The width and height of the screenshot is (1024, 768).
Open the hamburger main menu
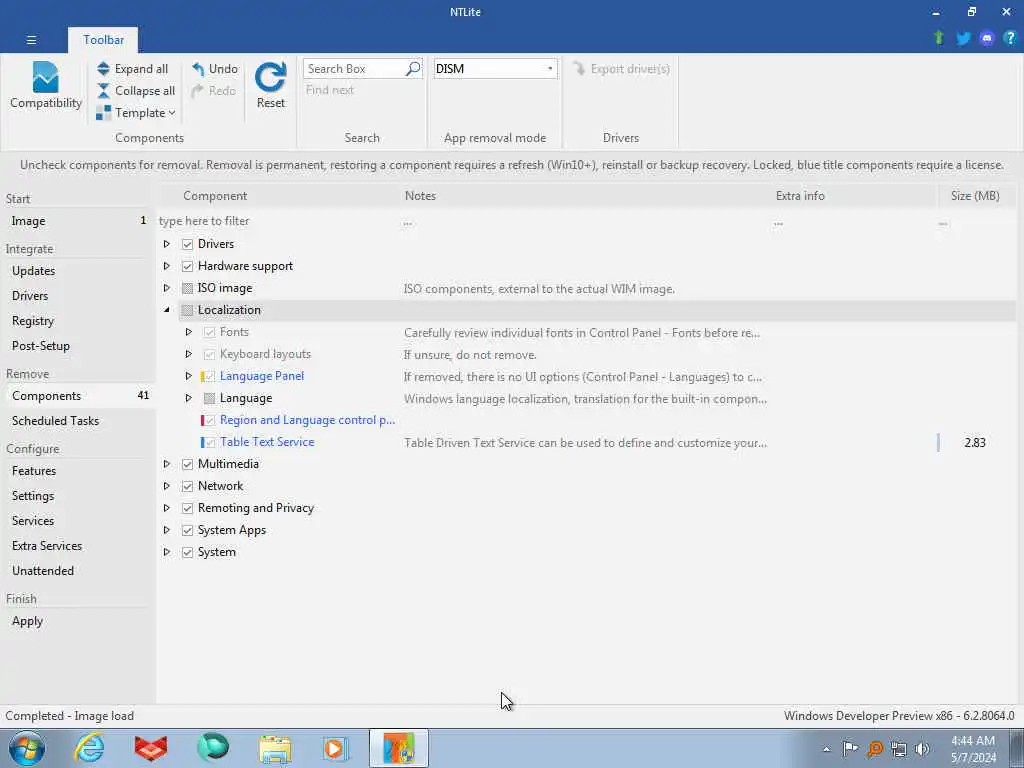tap(31, 40)
